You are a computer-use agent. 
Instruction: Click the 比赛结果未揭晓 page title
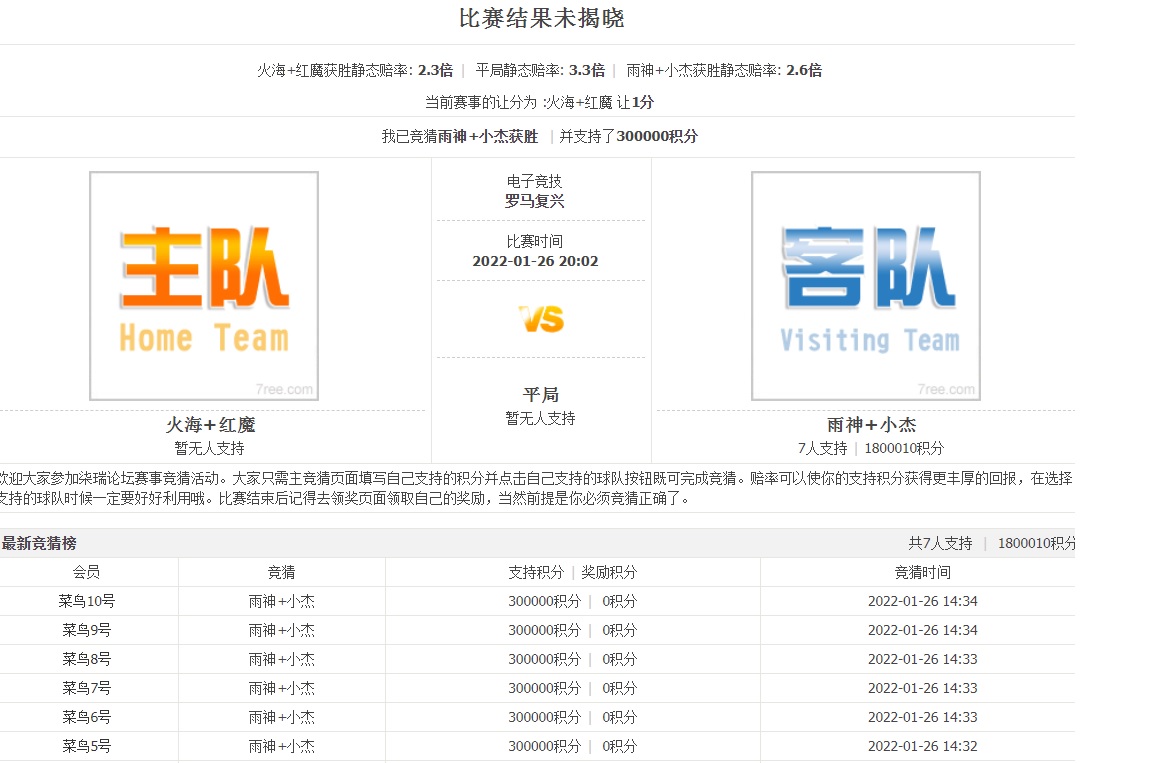[x=541, y=19]
